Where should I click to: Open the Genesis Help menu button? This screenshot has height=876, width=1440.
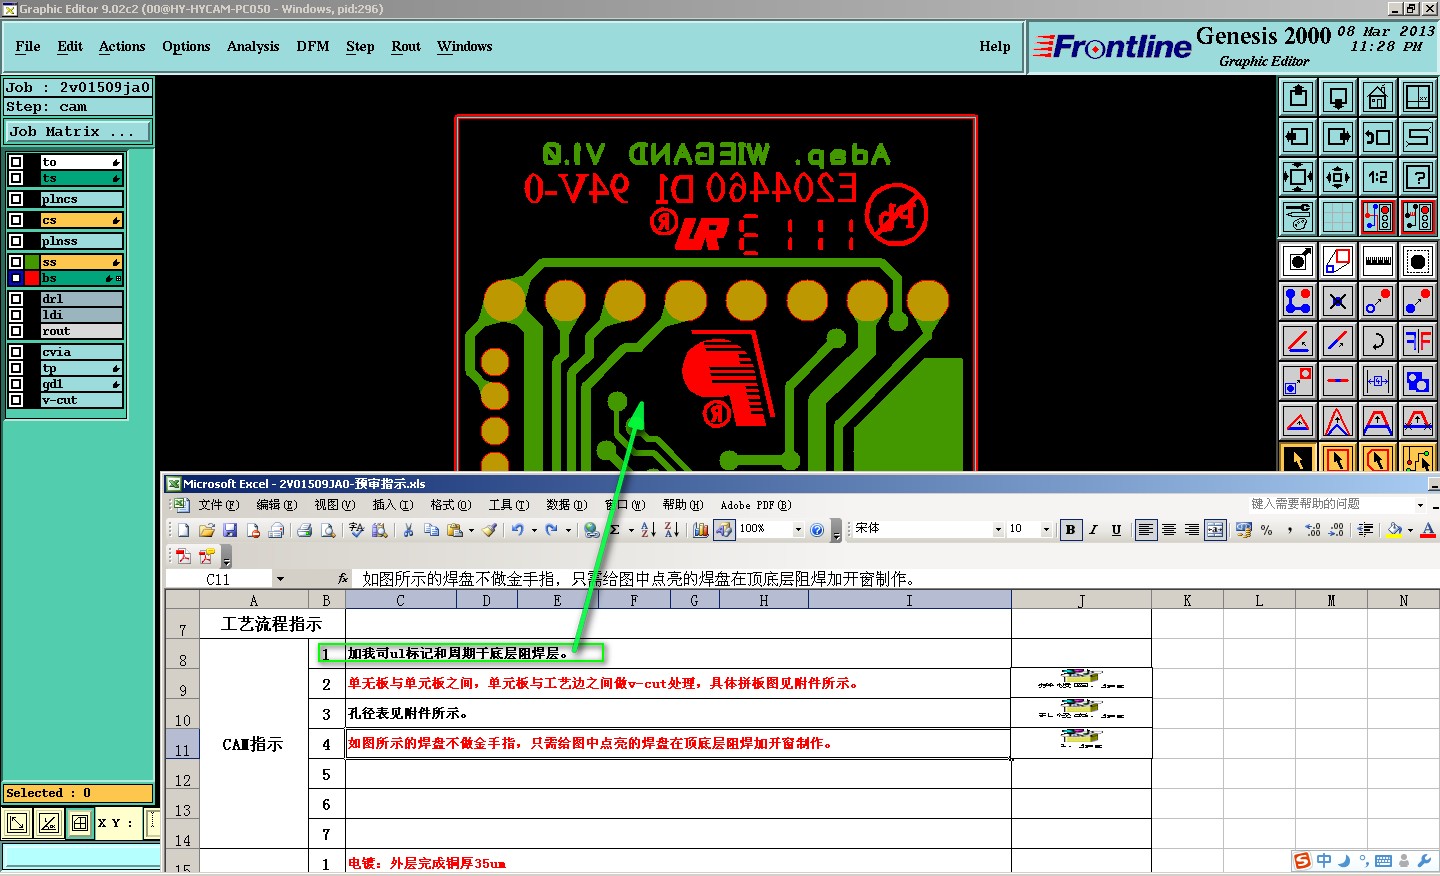pyautogui.click(x=995, y=47)
